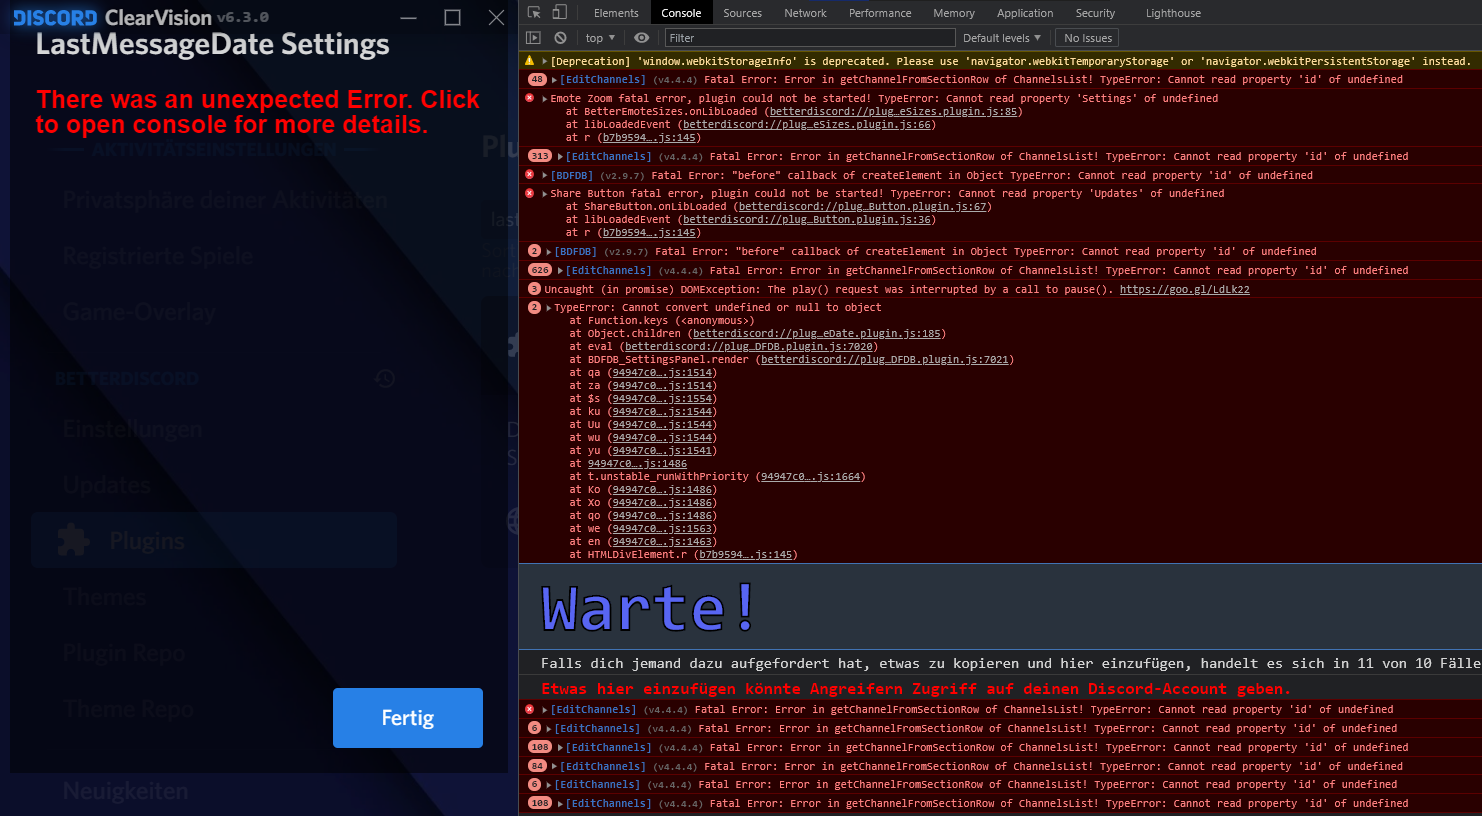Show the console sidebar icon

534,37
